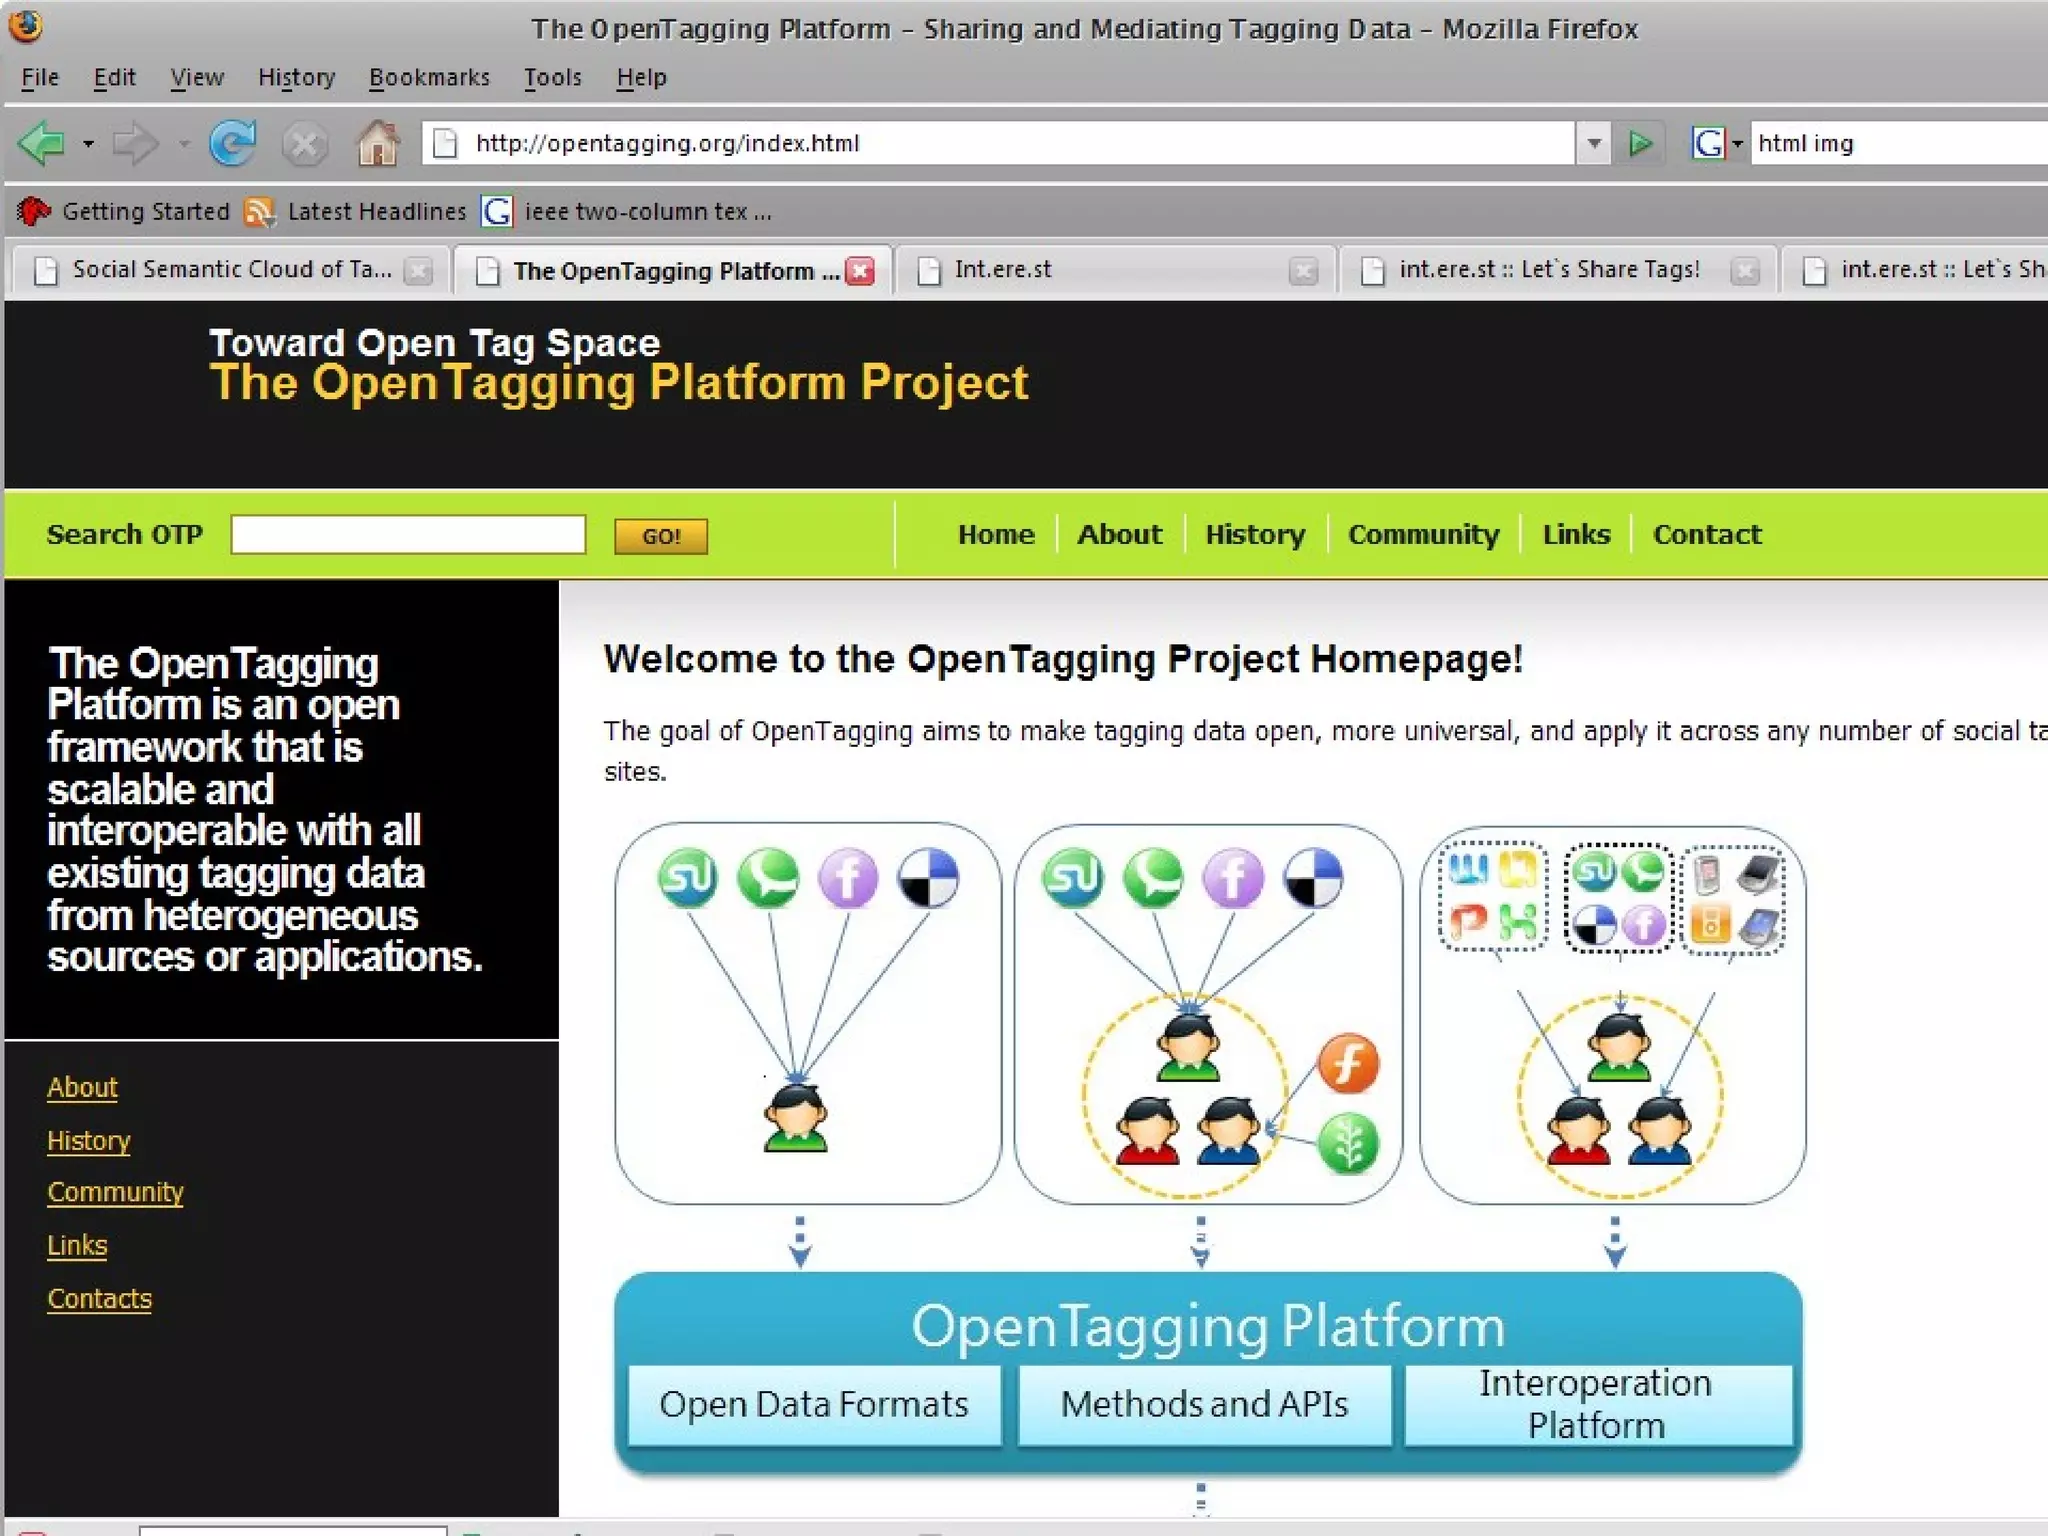Click the Latest Headlines bookmark label
The image size is (2048, 1536).
coord(377,211)
